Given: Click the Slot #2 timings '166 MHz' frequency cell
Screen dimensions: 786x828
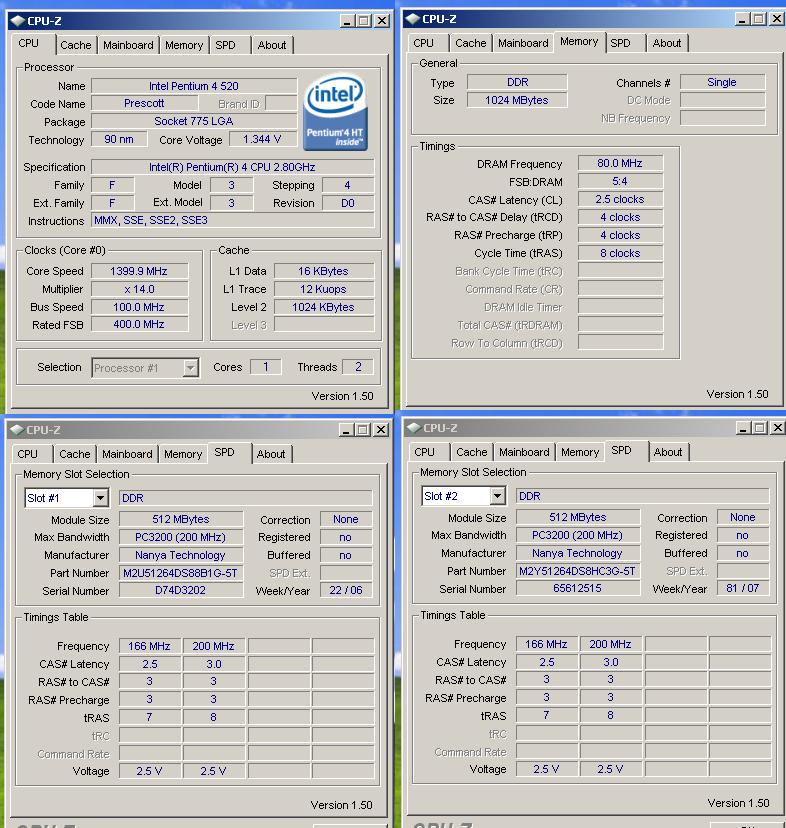Looking at the screenshot, I should pos(546,644).
